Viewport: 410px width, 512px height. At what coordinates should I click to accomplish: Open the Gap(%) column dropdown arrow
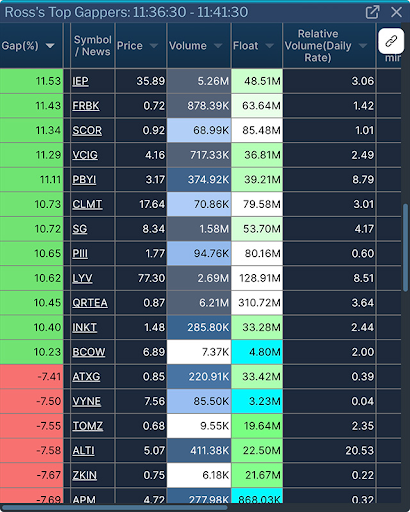click(50, 46)
